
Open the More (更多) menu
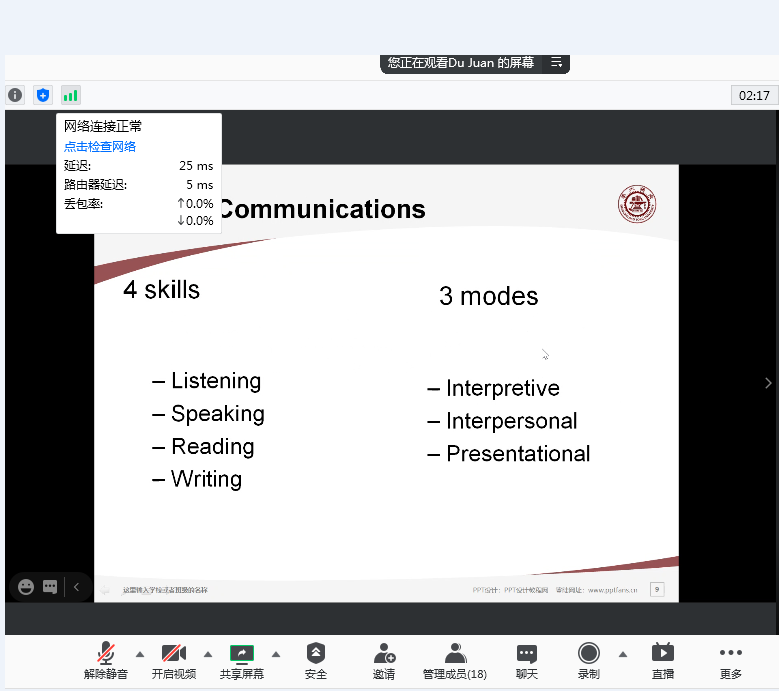point(731,661)
